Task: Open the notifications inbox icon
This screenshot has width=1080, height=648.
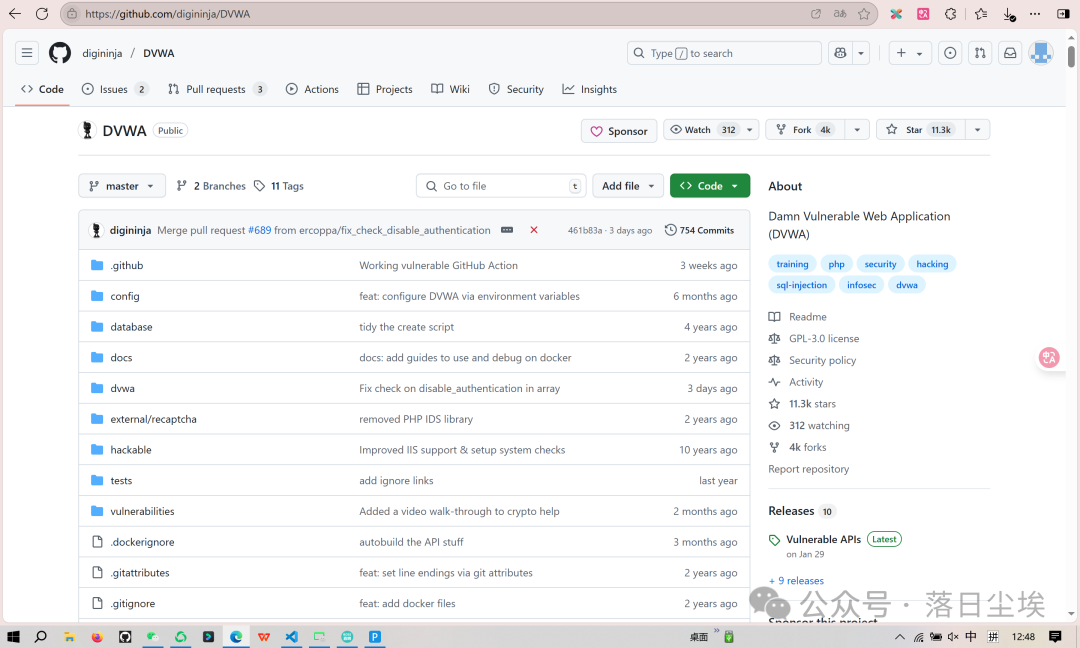Action: [1010, 53]
